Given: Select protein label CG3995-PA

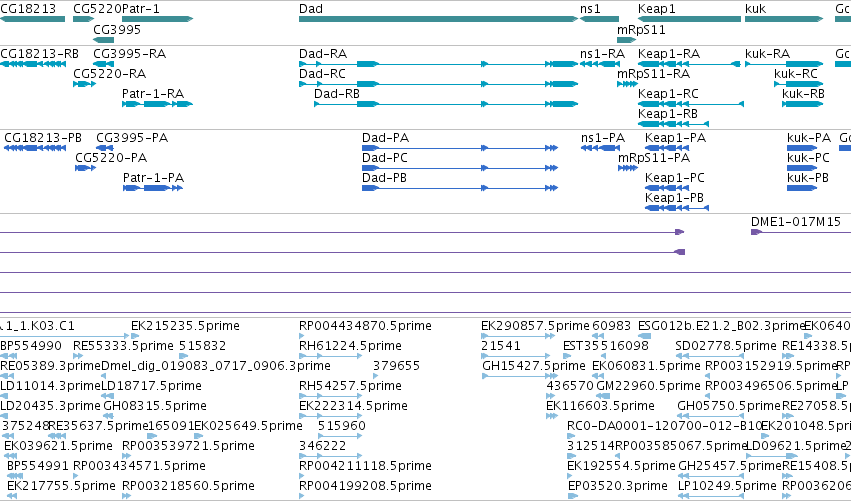Looking at the screenshot, I should pyautogui.click(x=132, y=138).
